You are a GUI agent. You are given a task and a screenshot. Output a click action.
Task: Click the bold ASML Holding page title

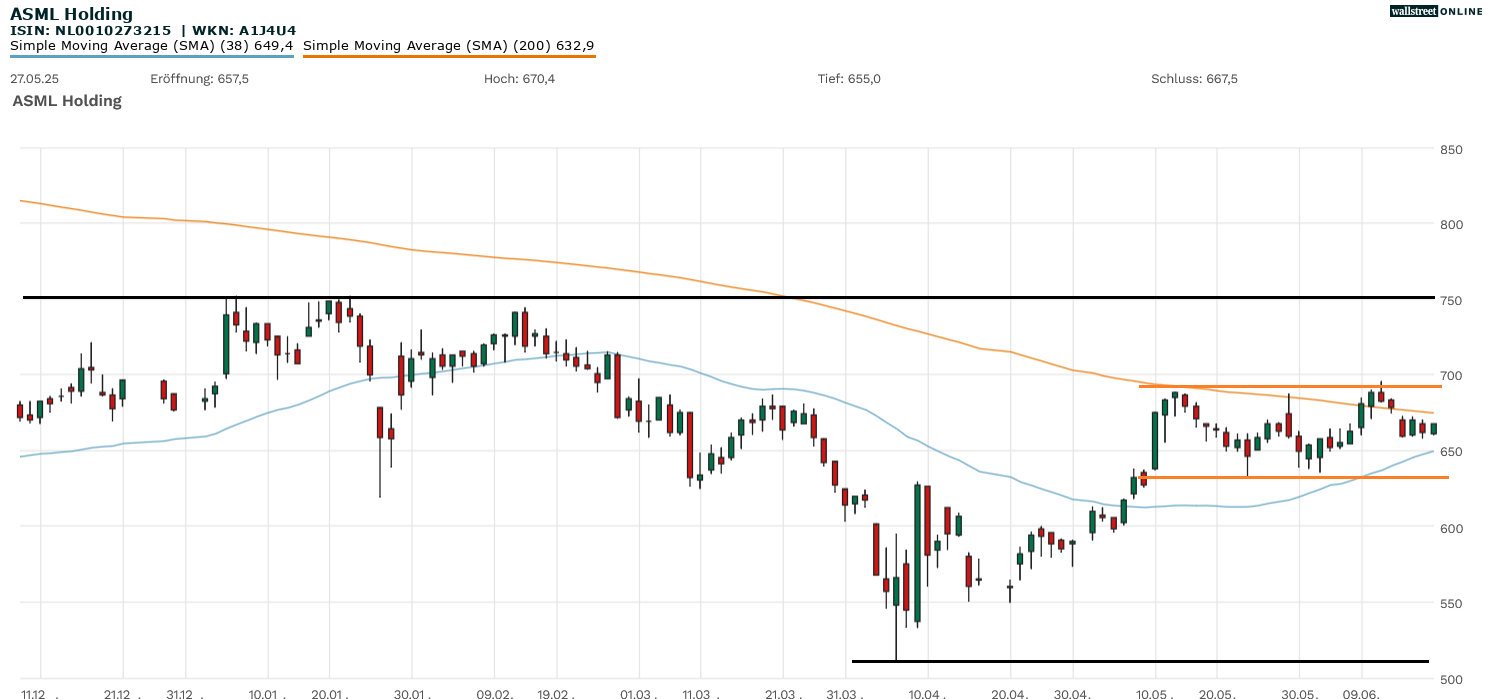(x=71, y=14)
